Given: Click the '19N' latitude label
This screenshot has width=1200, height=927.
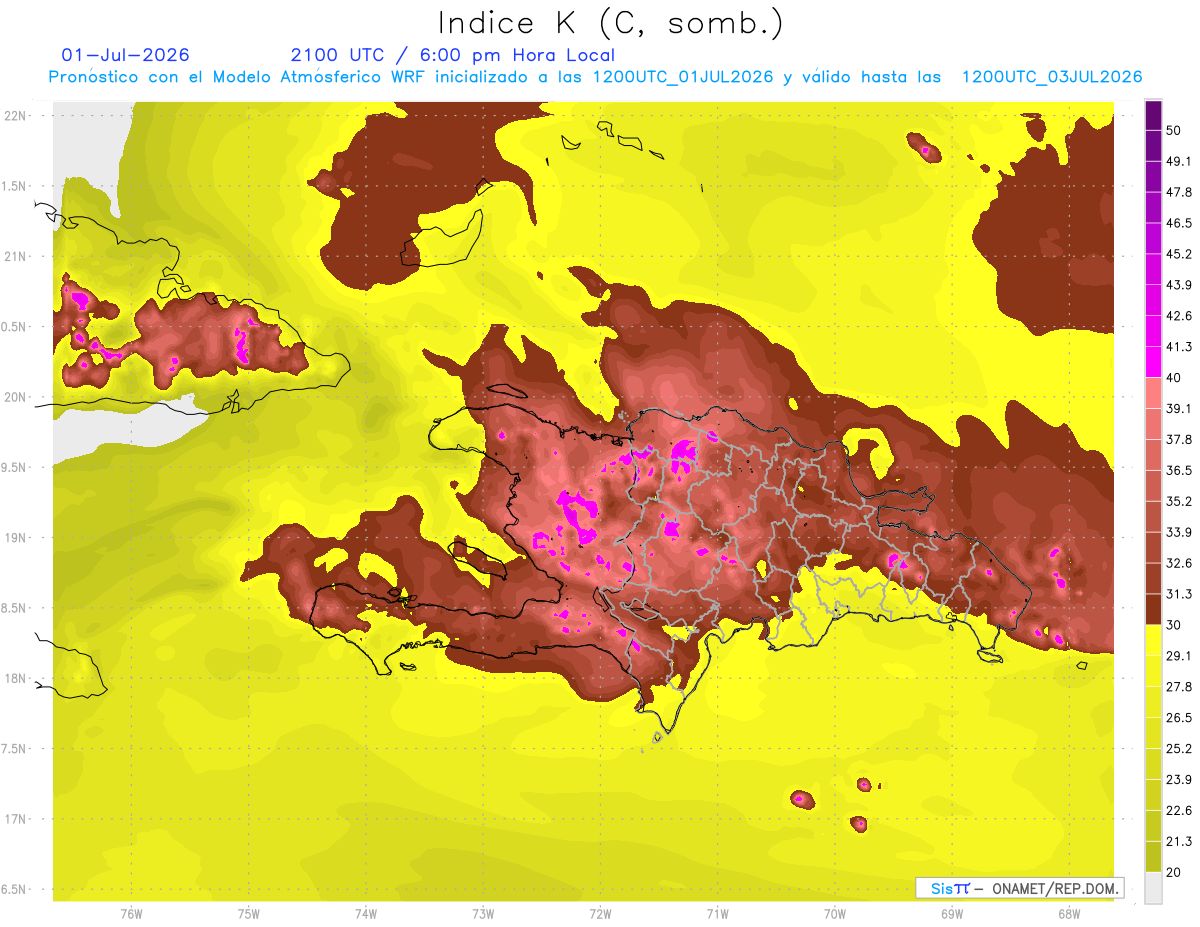Looking at the screenshot, I should tap(16, 538).
